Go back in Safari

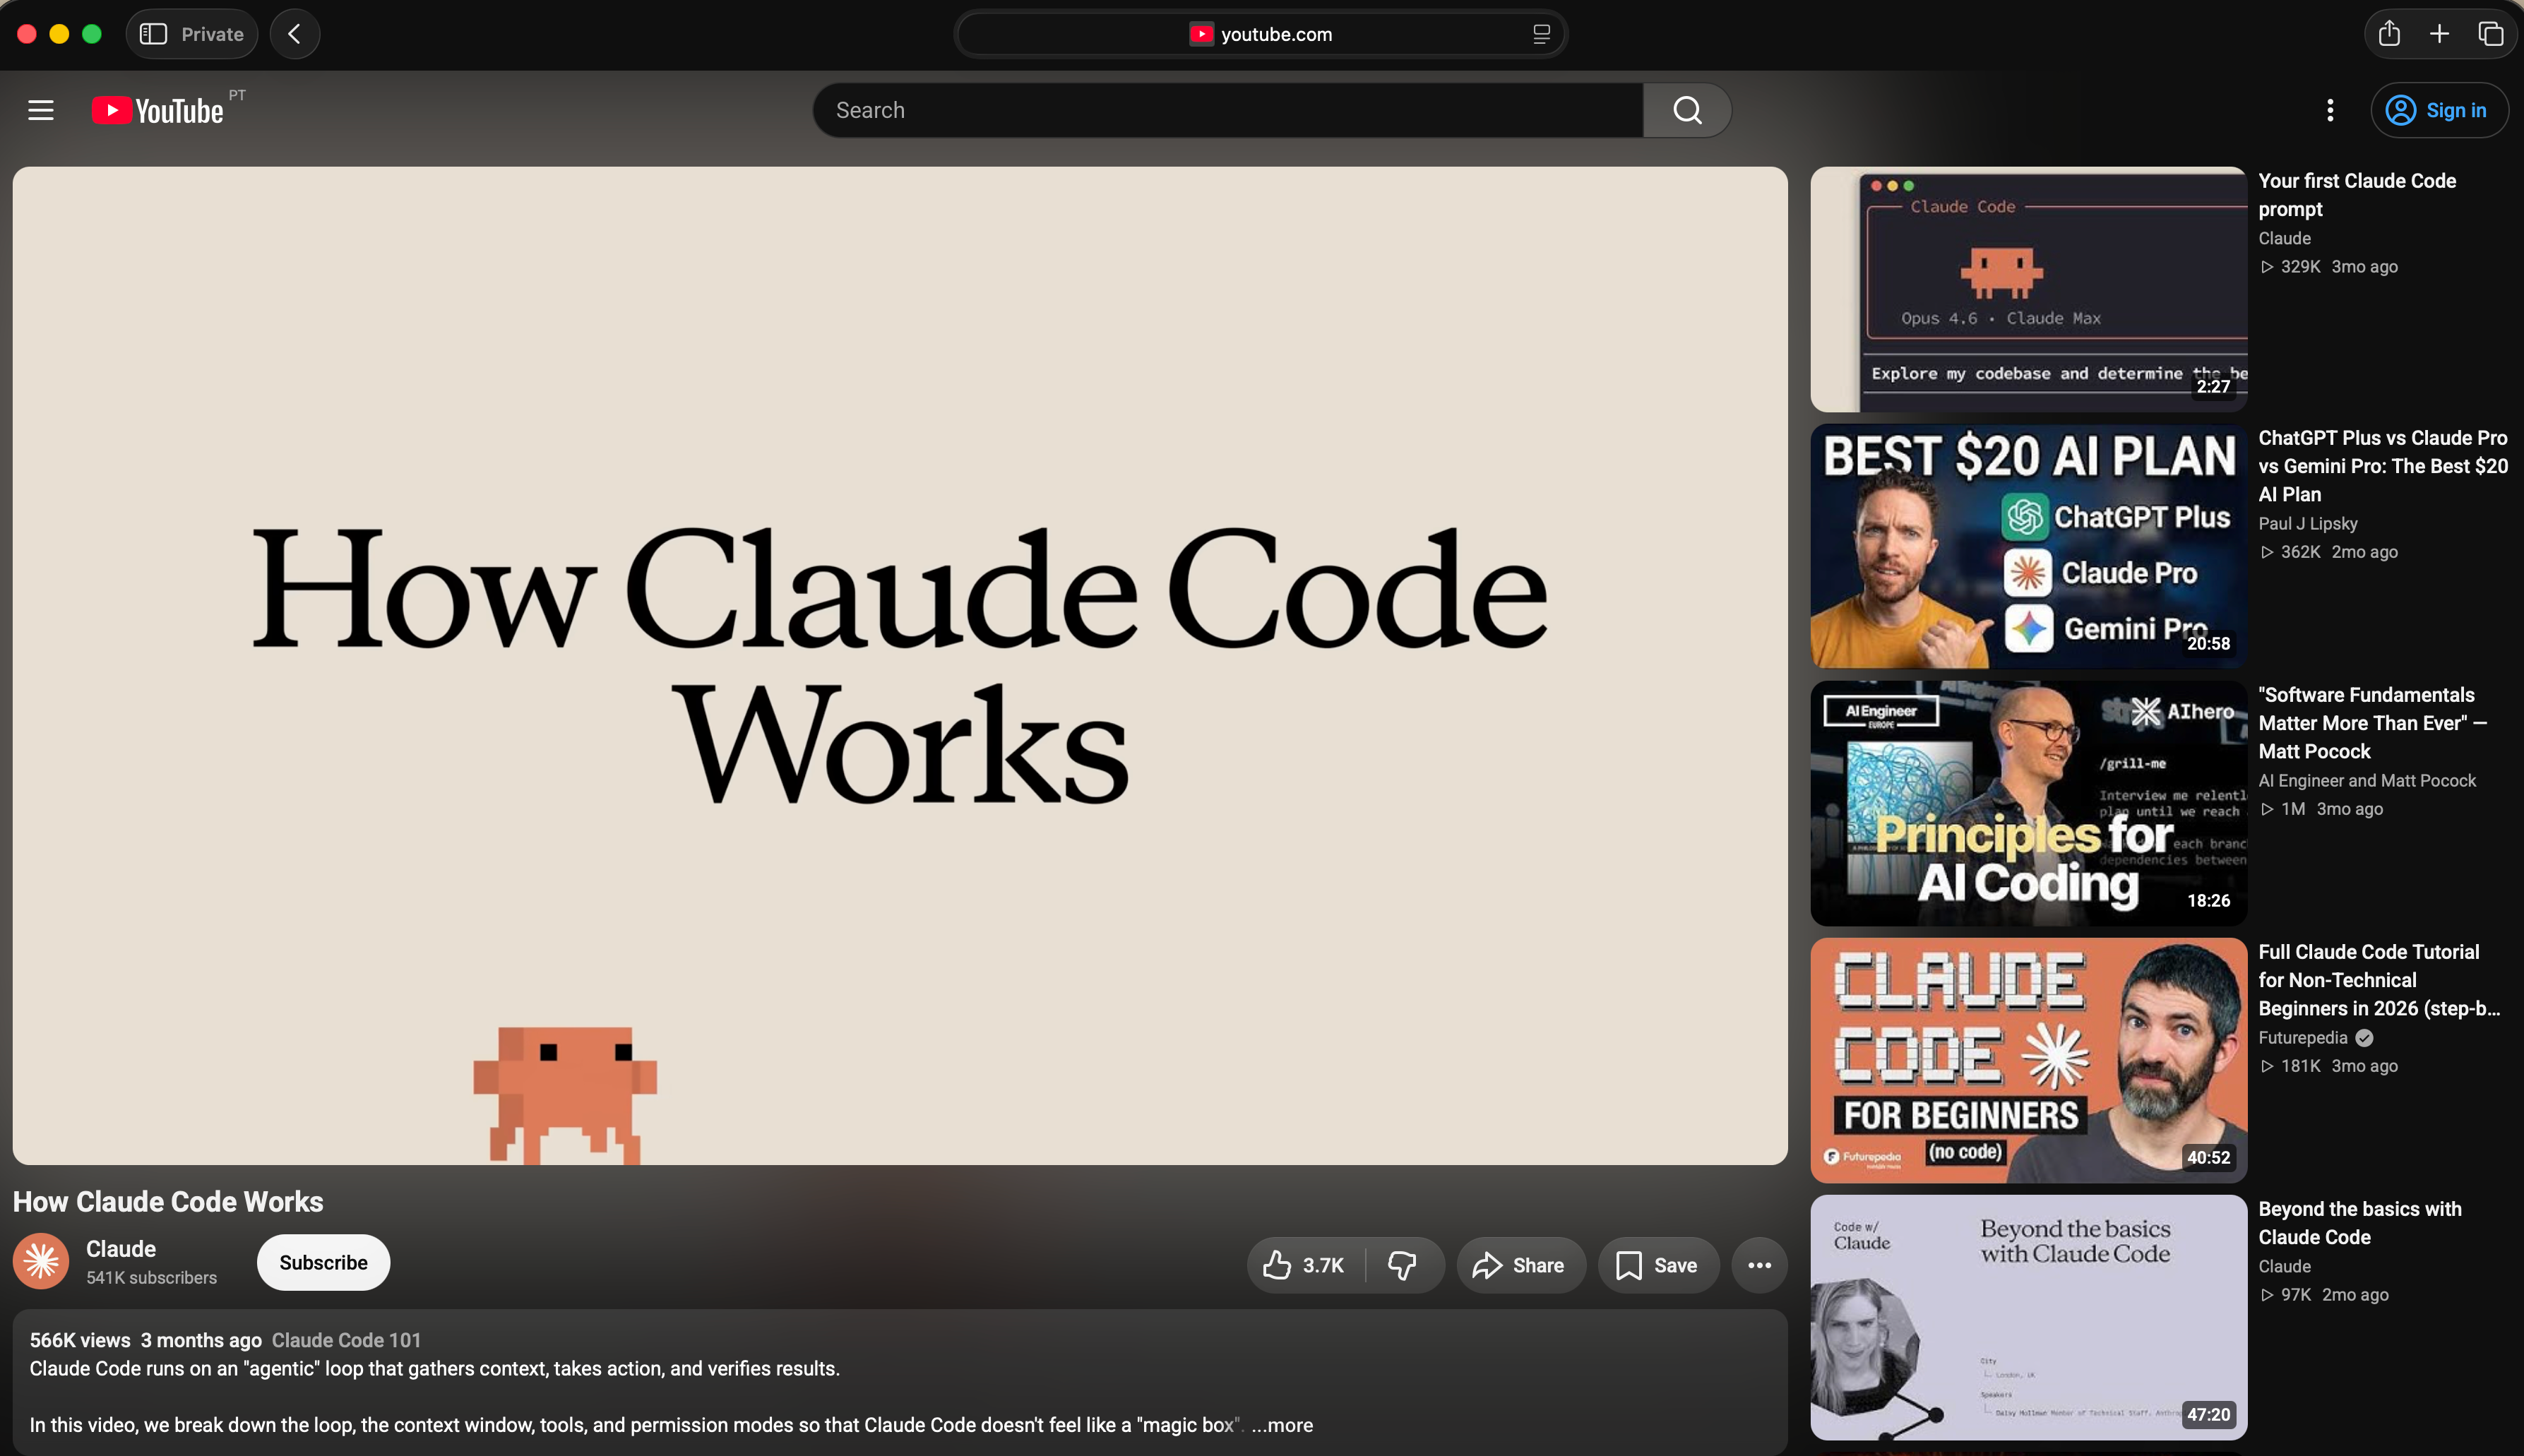(295, 34)
